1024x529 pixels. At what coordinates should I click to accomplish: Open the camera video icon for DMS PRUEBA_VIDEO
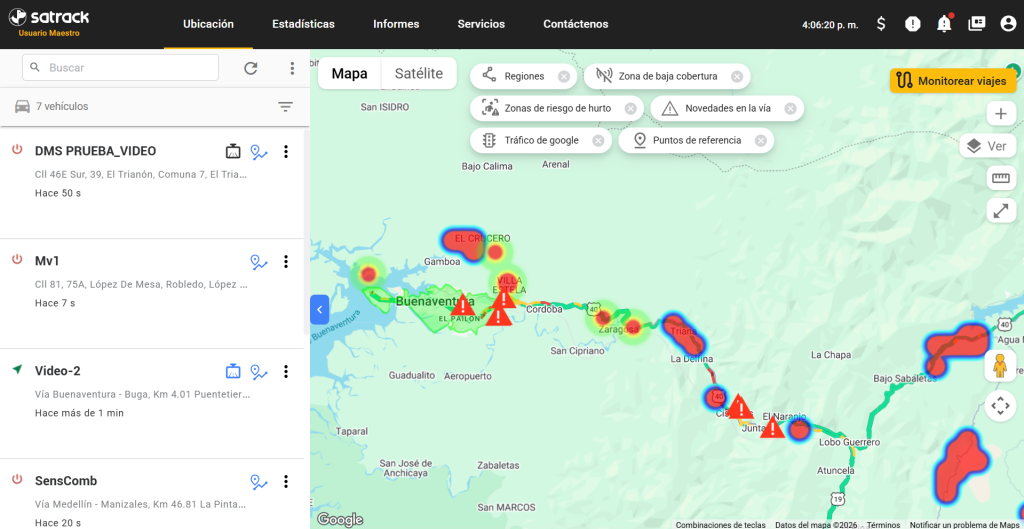[x=233, y=152]
